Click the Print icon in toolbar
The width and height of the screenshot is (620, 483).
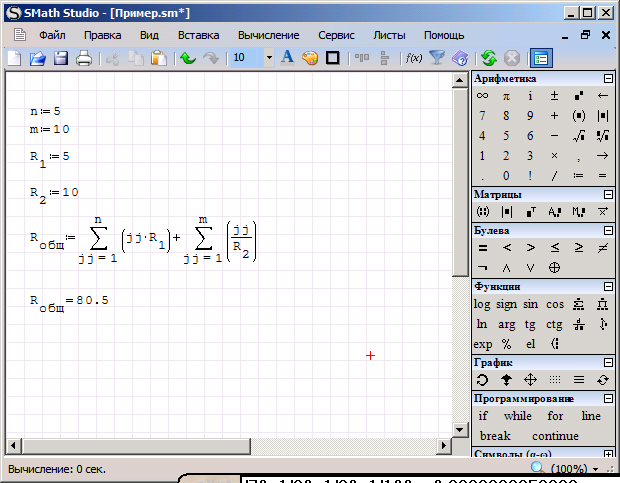click(x=84, y=58)
